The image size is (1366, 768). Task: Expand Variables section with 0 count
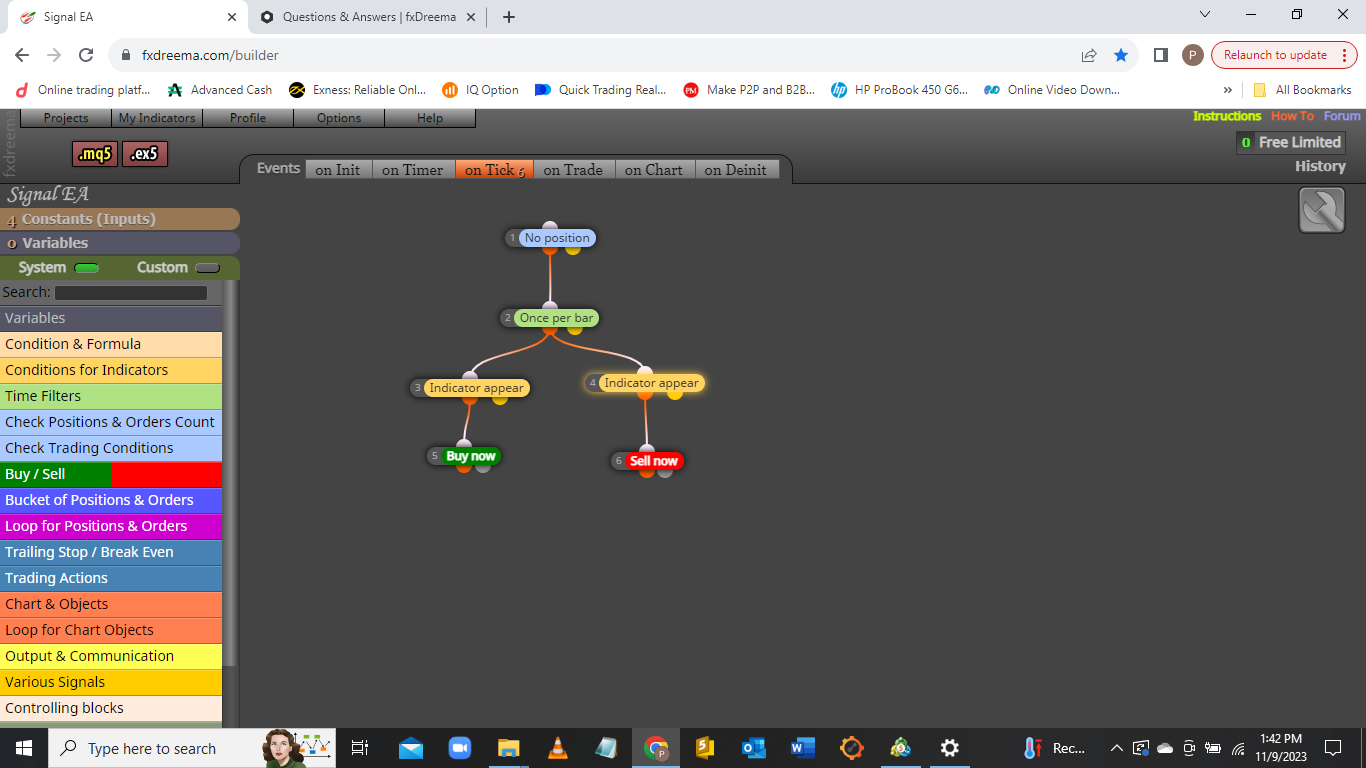[x=120, y=243]
